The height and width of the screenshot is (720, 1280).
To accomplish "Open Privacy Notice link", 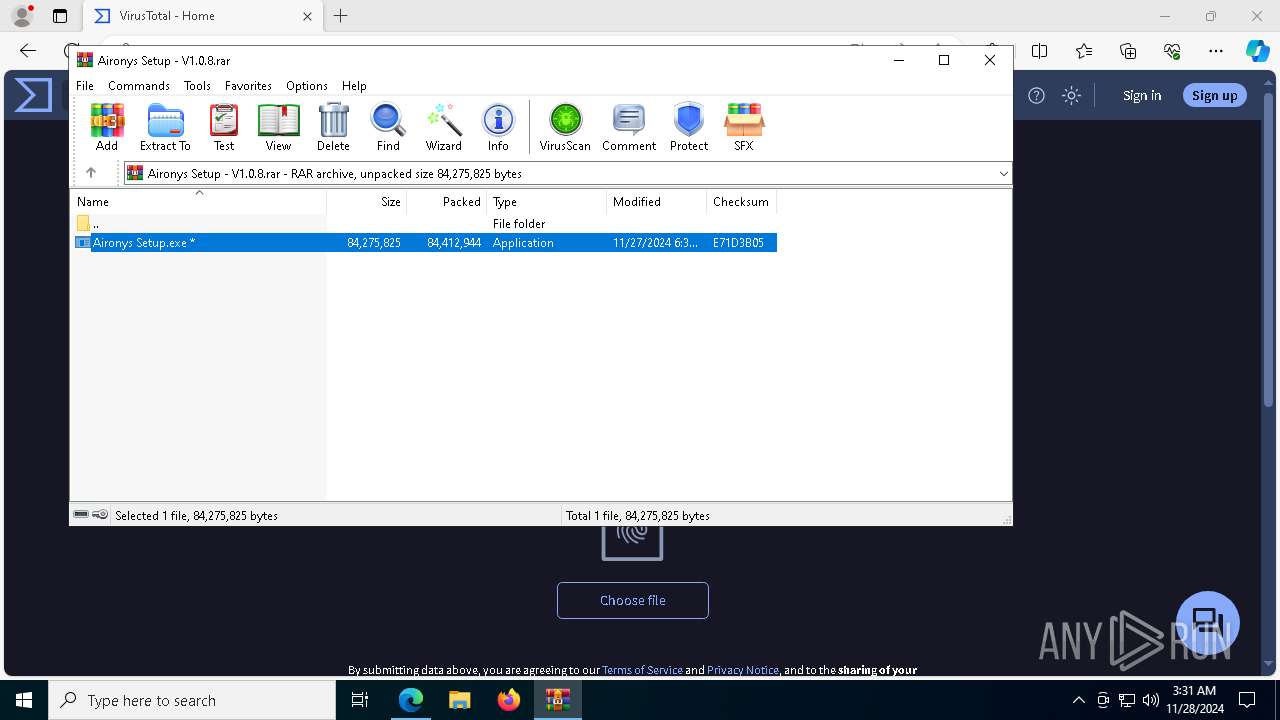I will tap(743, 670).
